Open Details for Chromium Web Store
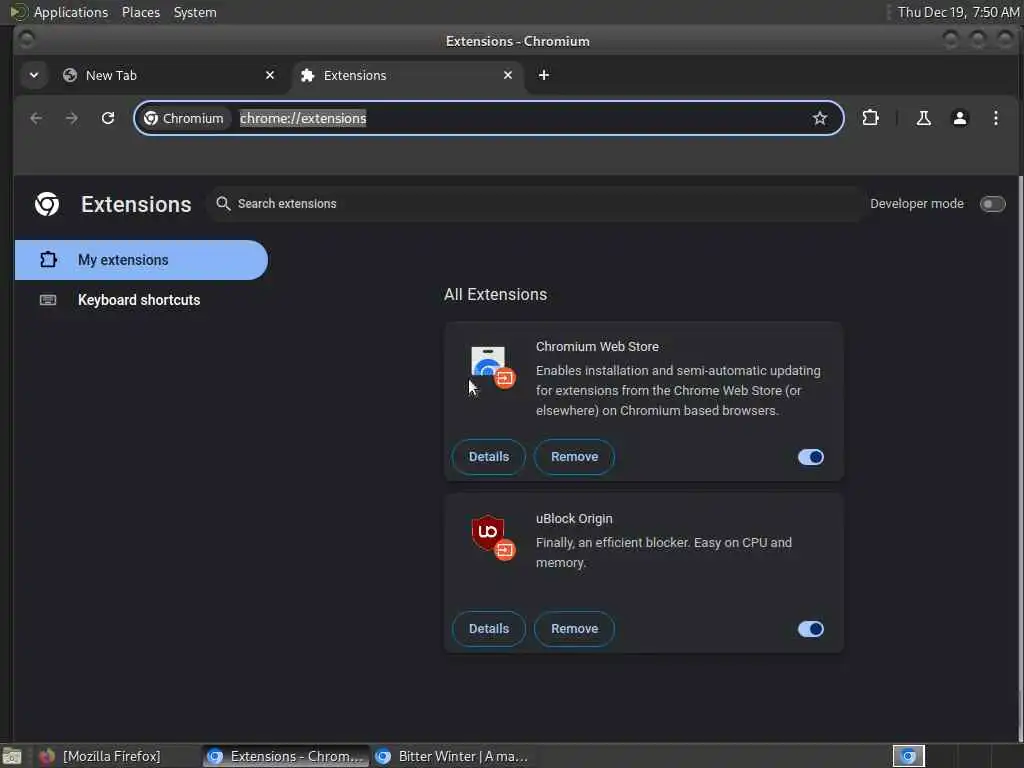Image resolution: width=1024 pixels, height=768 pixels. 488,457
